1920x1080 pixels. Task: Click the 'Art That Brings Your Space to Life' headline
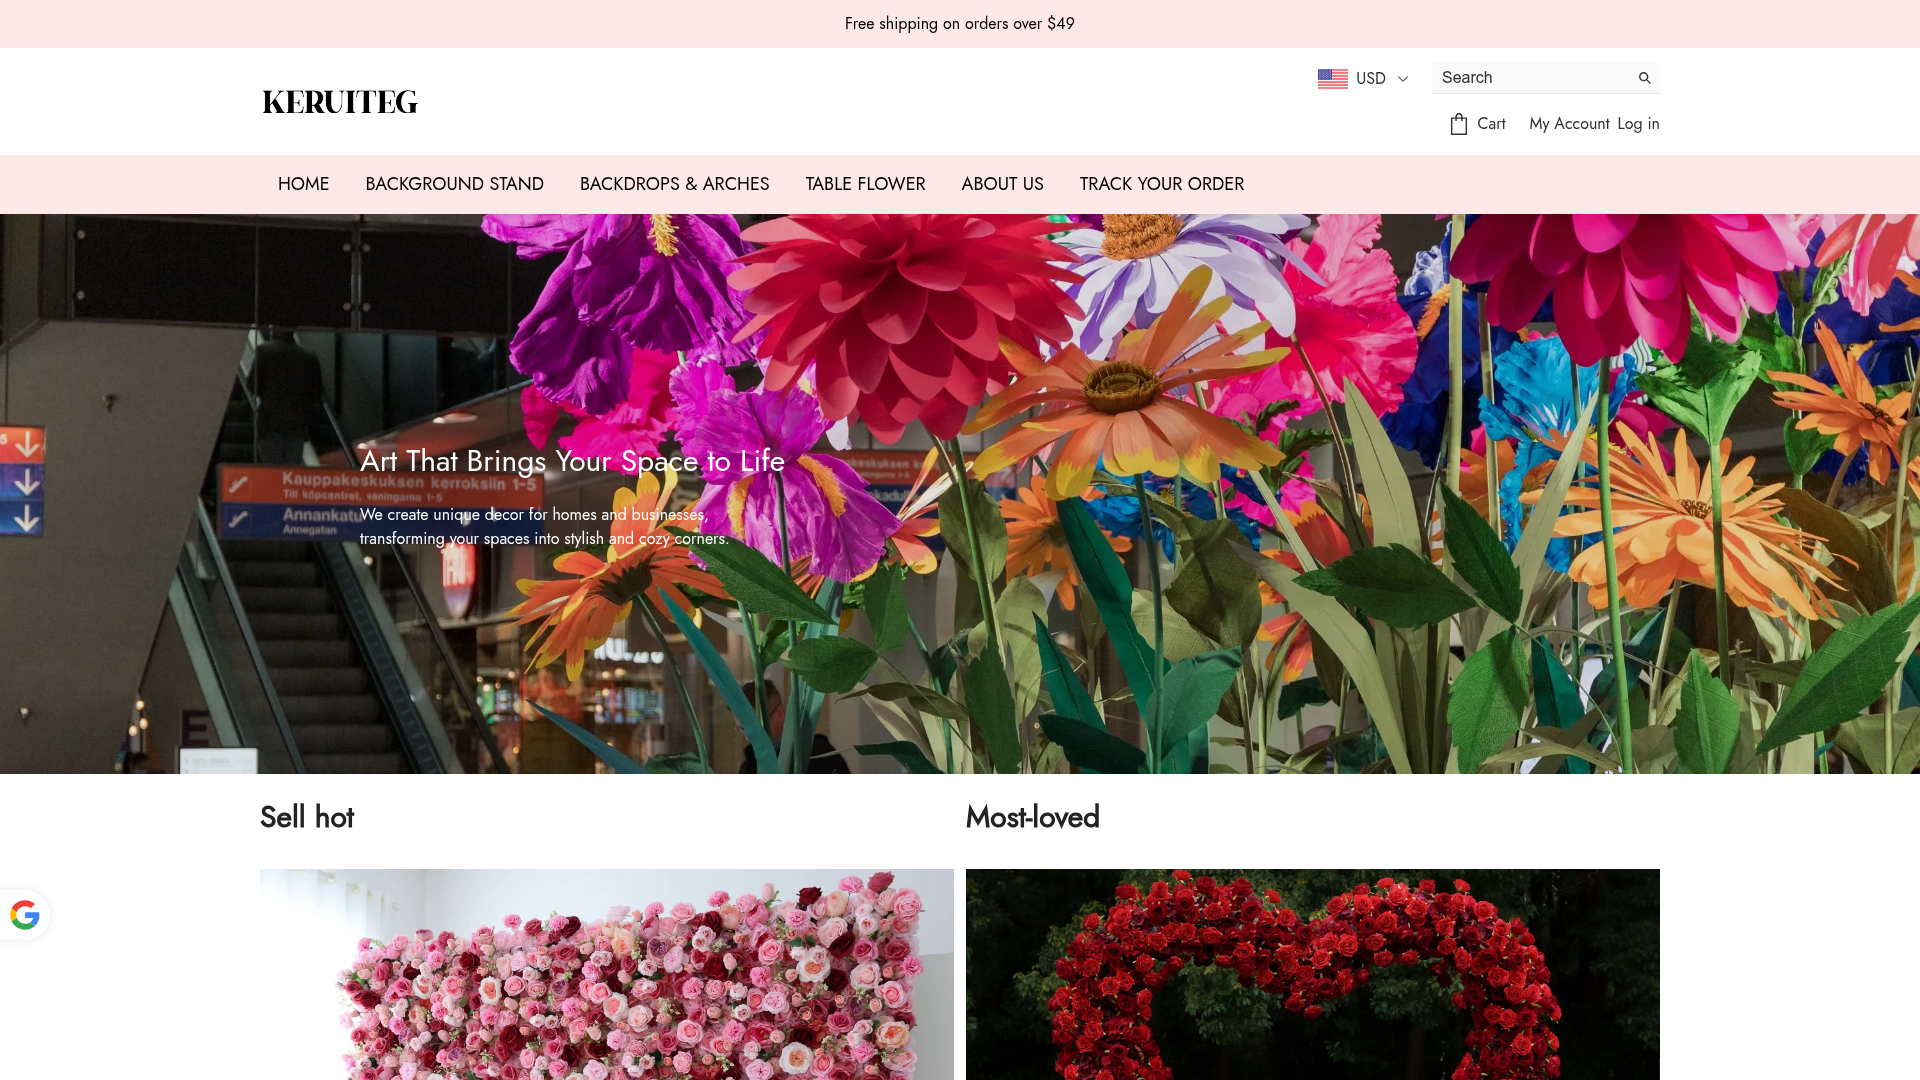(x=572, y=461)
